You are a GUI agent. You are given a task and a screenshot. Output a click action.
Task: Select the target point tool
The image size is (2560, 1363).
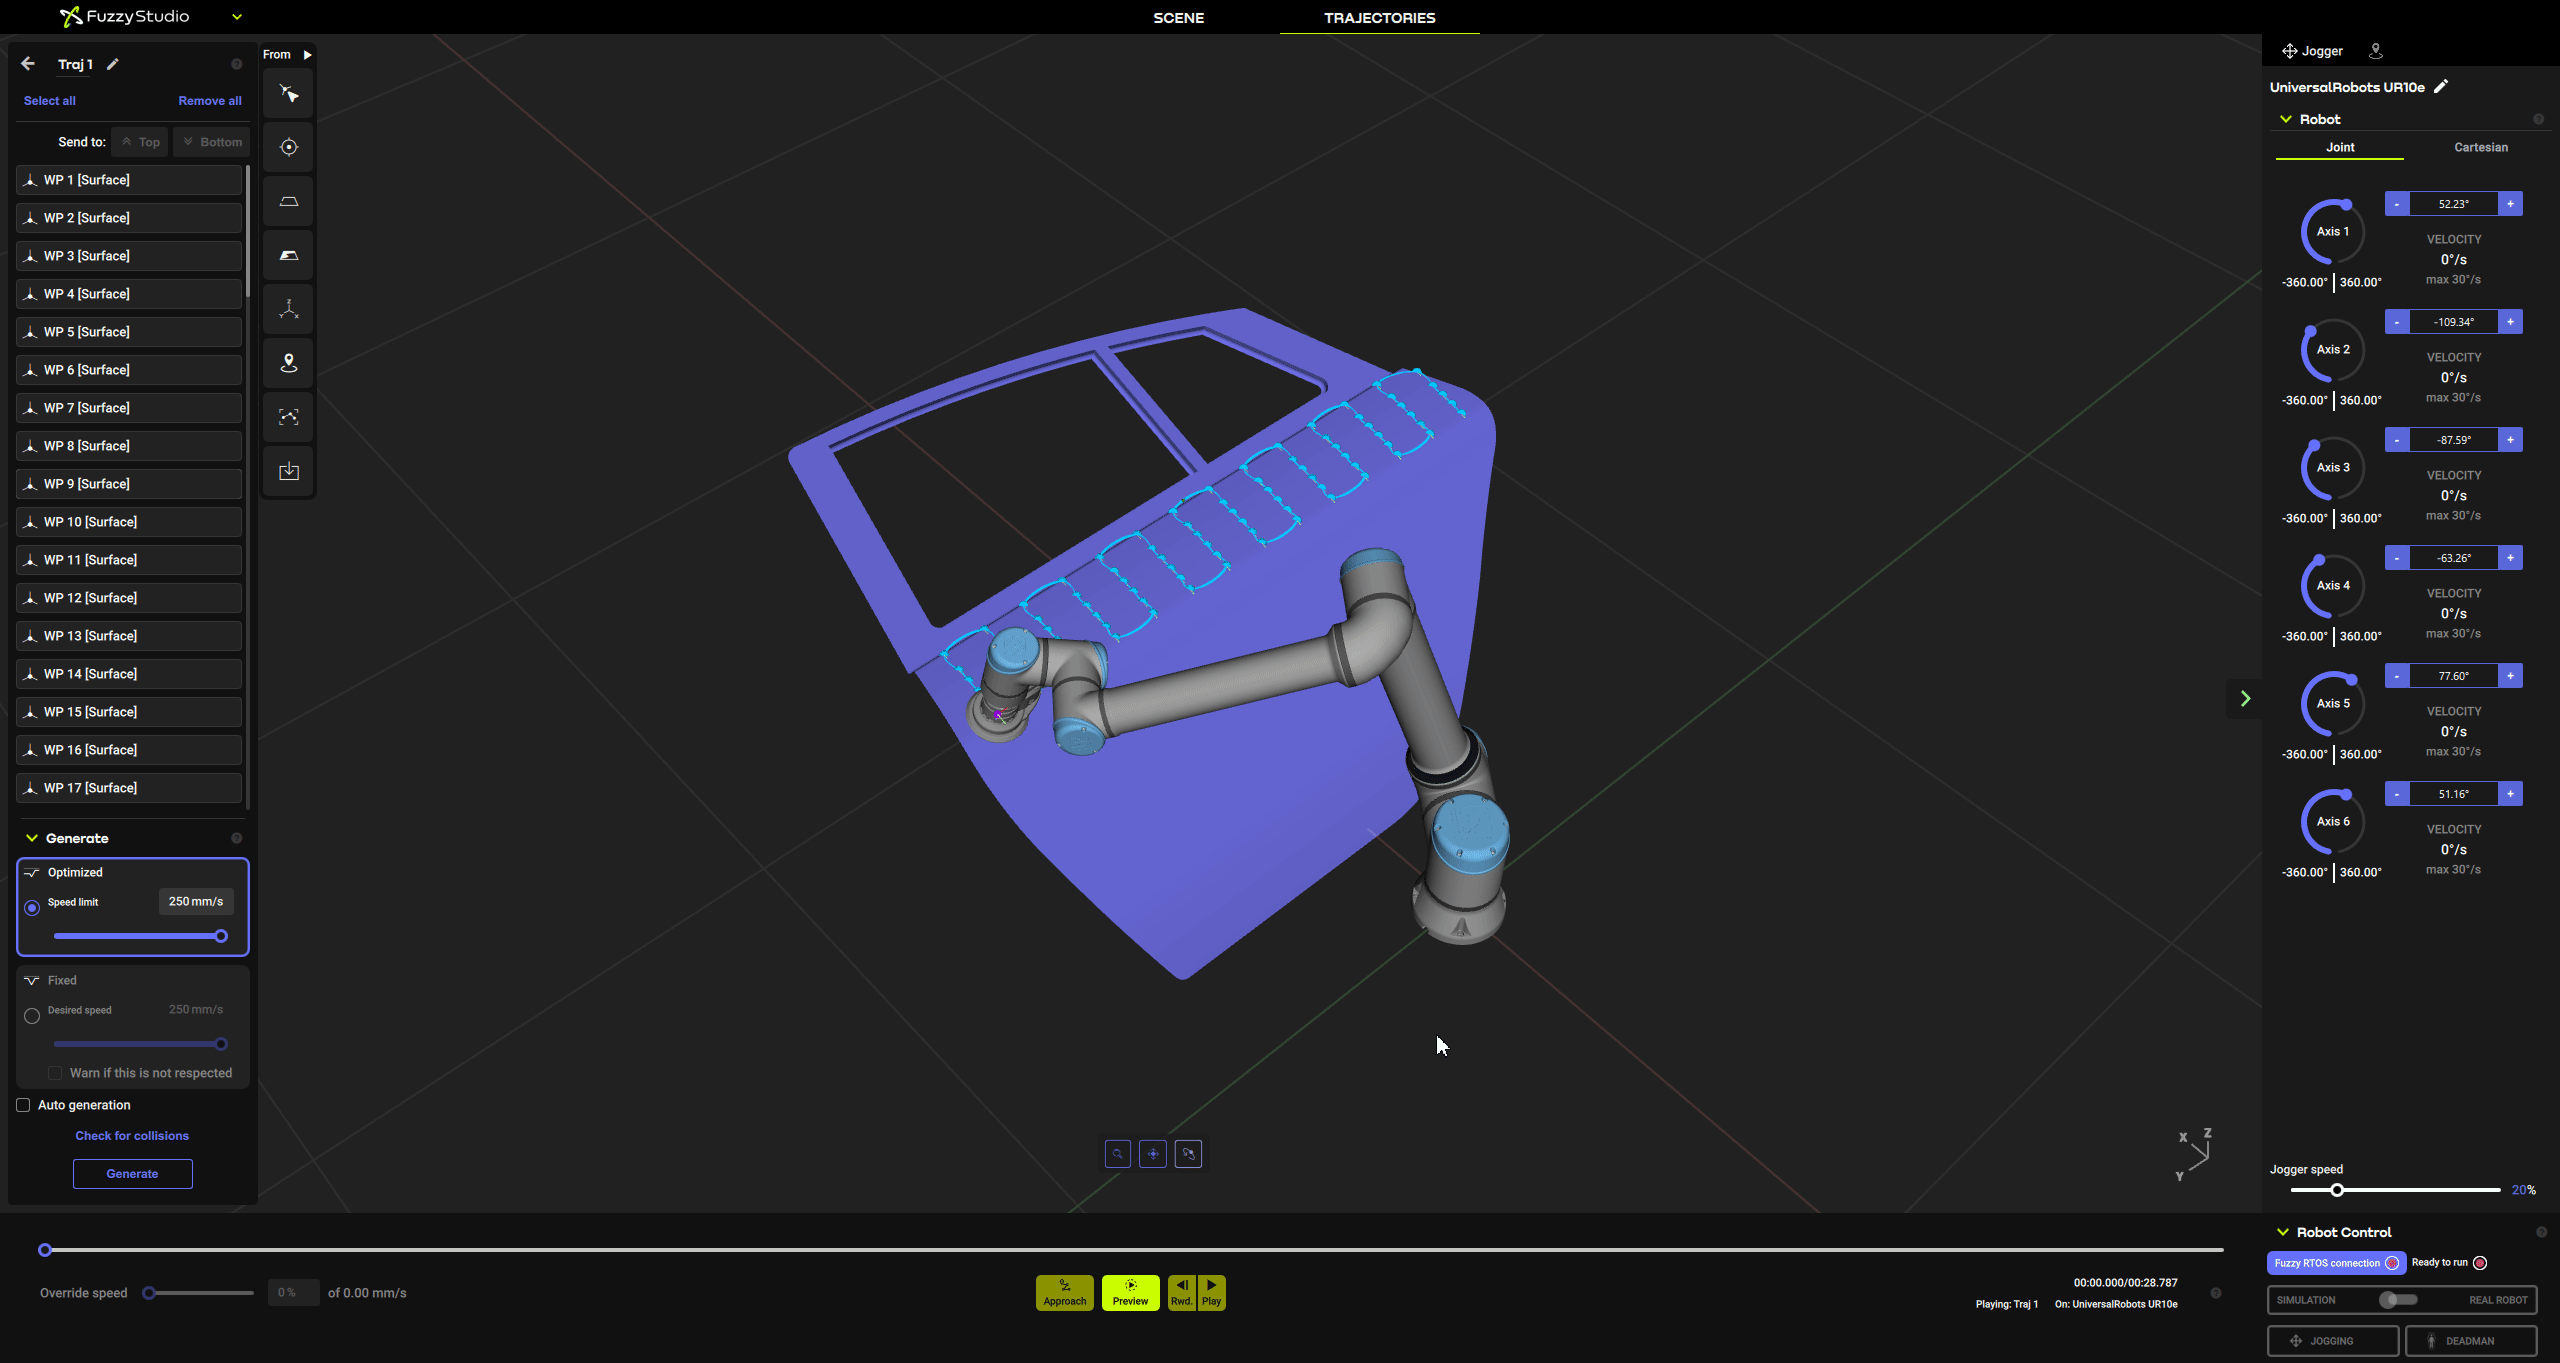[x=289, y=147]
